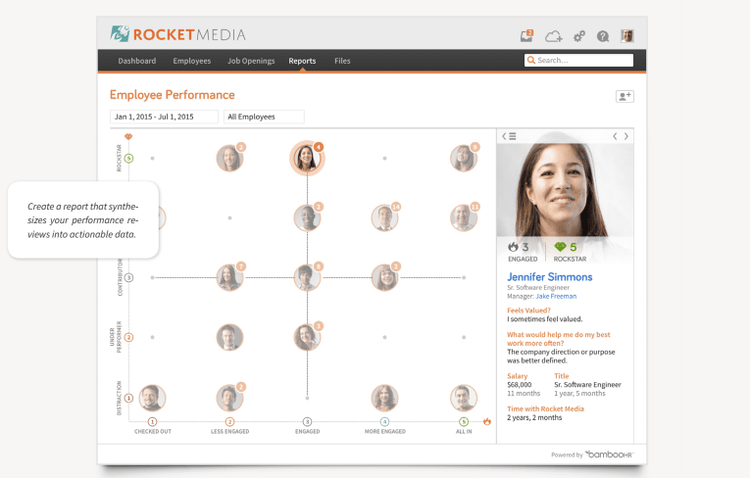Click the 5 All In axis marker

(463, 422)
